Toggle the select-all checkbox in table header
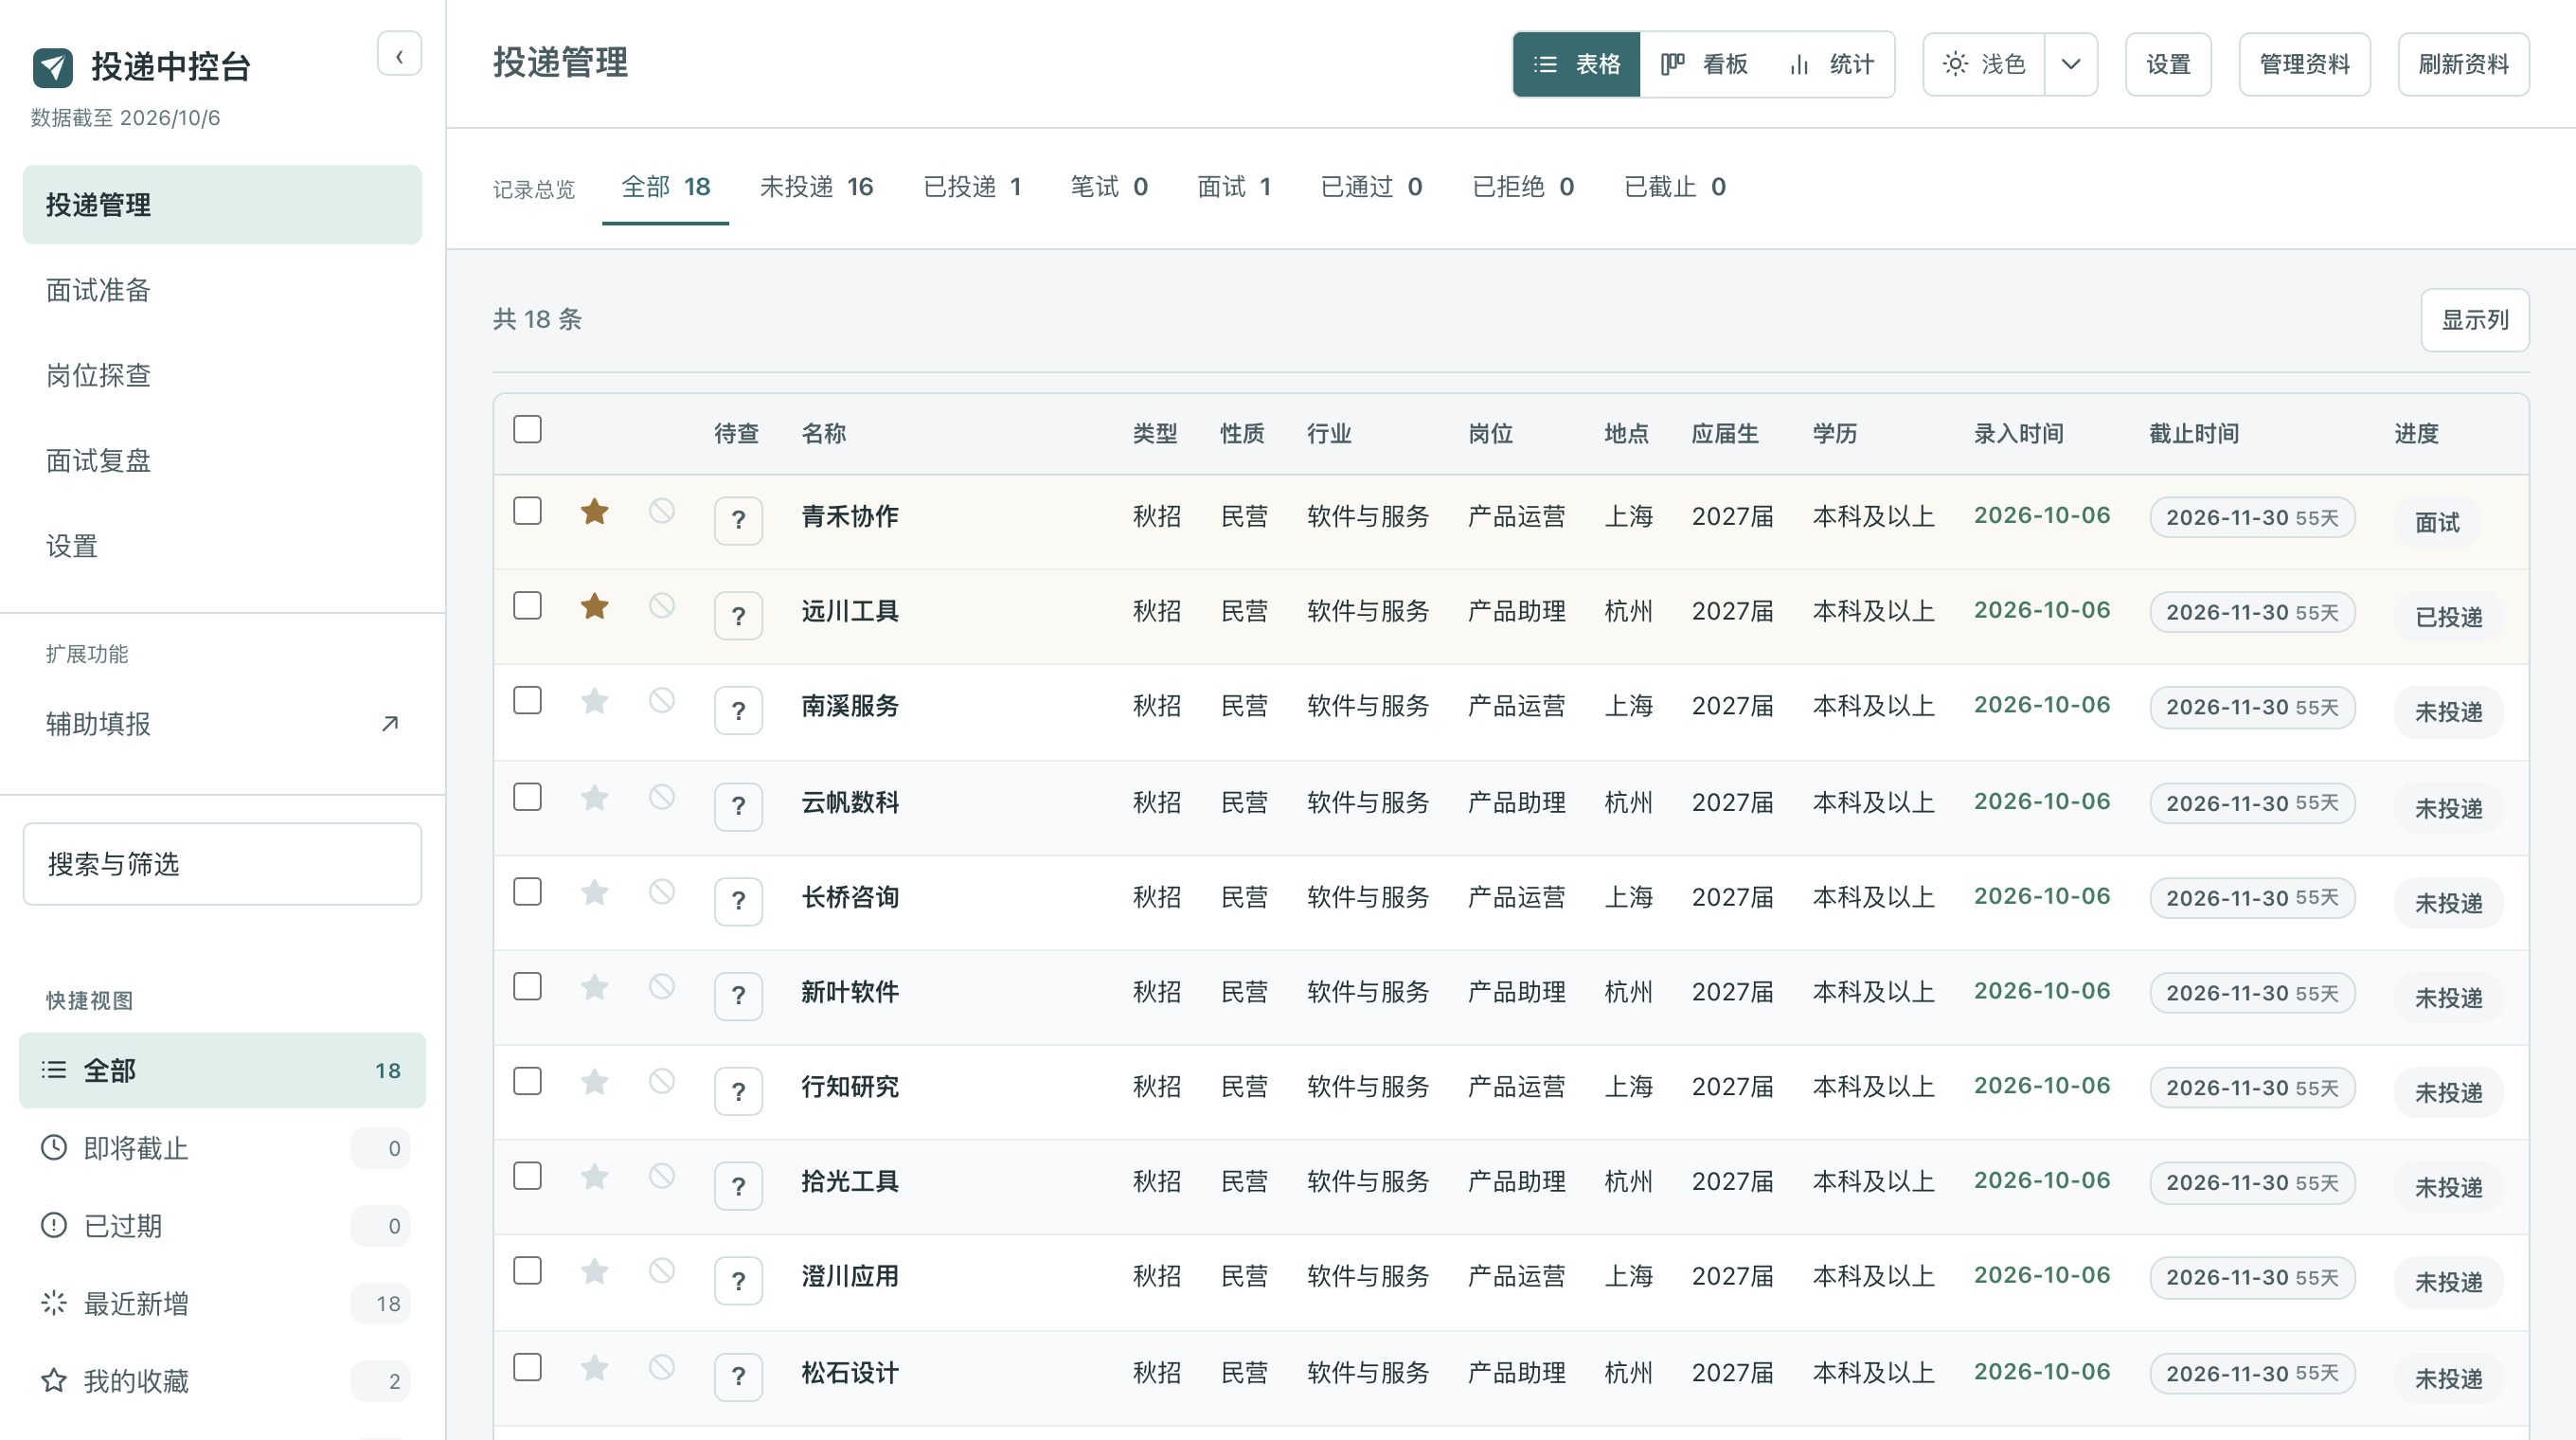 (x=527, y=430)
